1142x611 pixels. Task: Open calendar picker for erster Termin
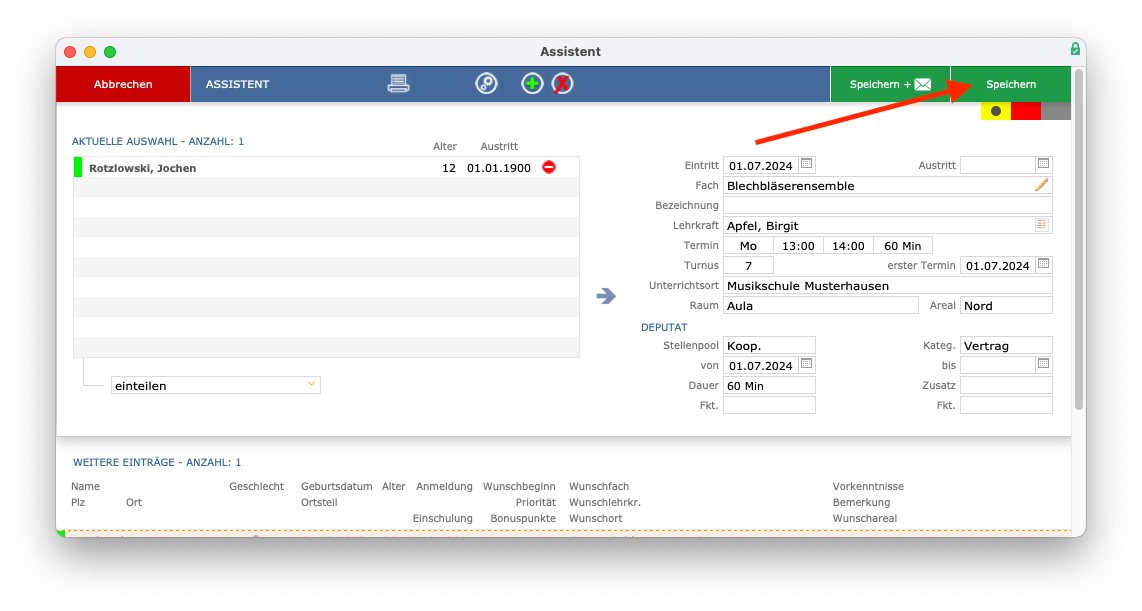(x=1044, y=264)
